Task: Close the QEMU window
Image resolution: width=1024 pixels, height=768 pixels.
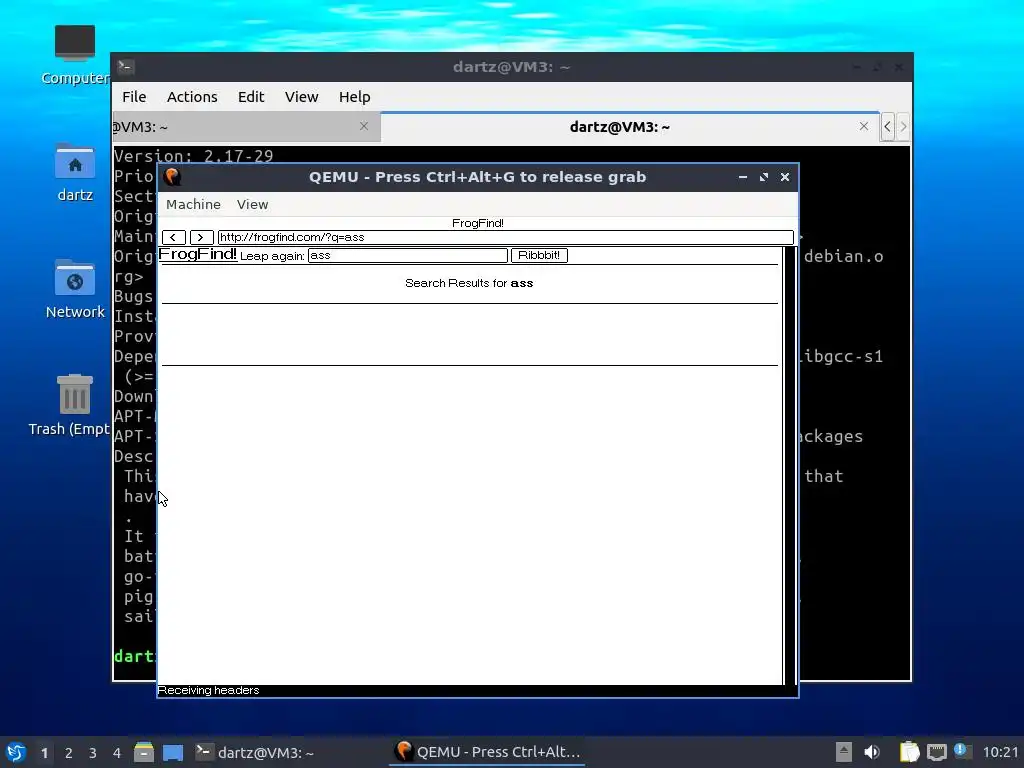Action: (x=785, y=177)
